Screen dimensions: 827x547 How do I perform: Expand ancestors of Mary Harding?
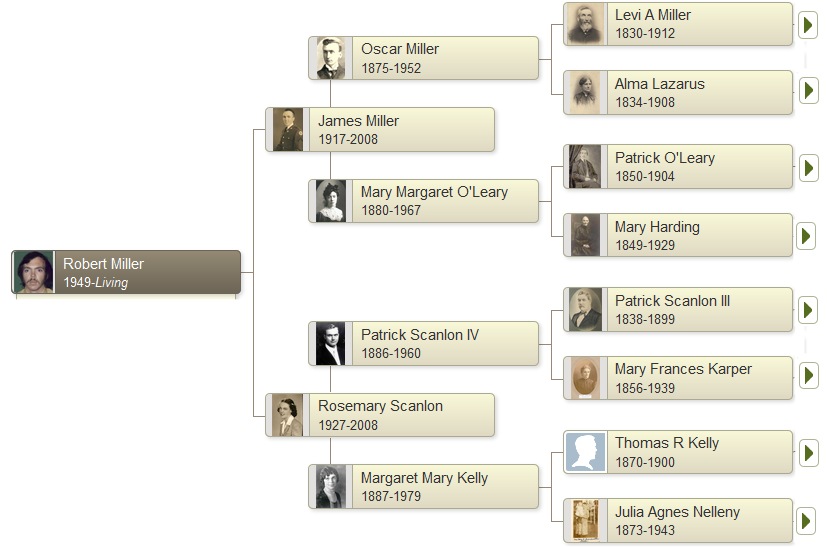pos(808,236)
